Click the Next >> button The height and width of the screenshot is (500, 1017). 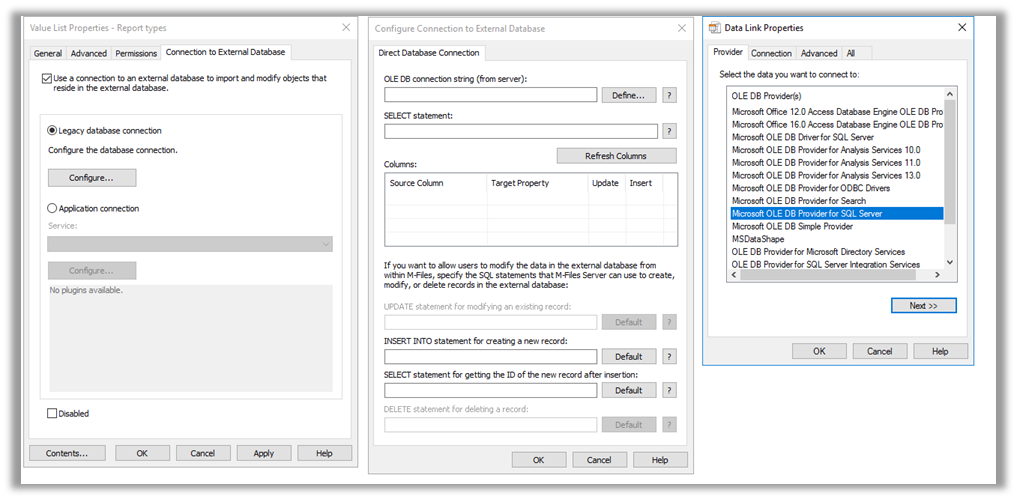click(924, 305)
